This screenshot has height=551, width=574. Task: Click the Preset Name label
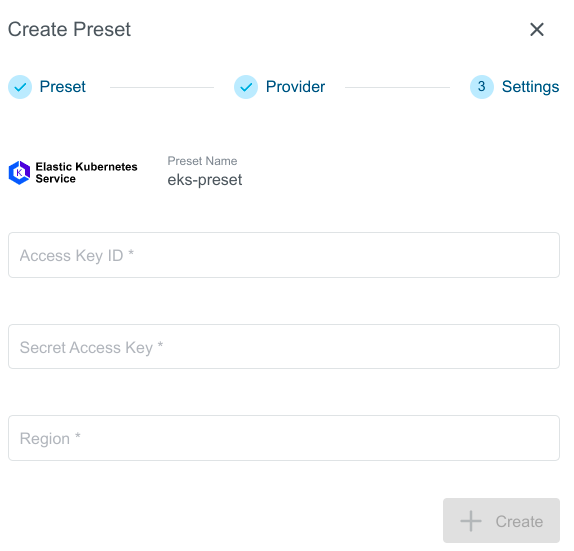pos(202,161)
